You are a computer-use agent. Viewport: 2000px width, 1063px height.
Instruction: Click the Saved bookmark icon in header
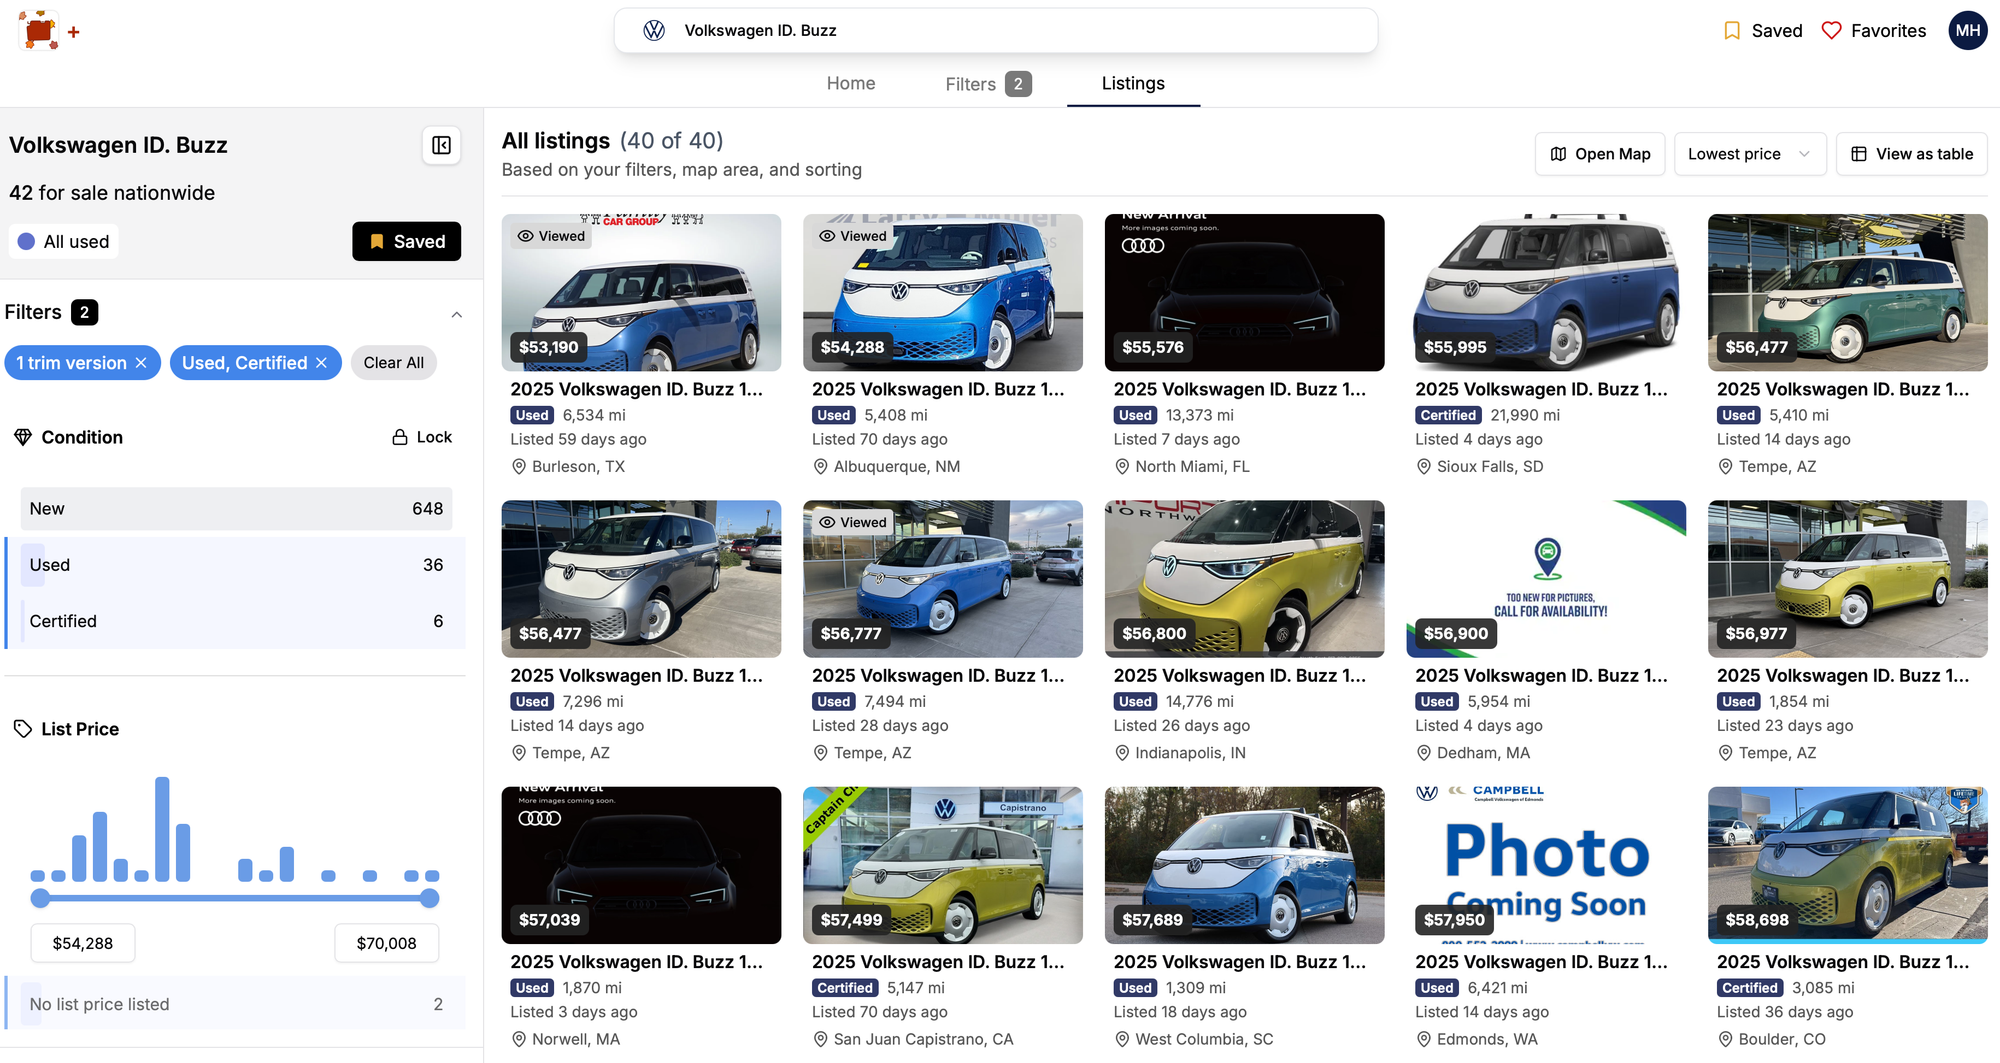click(x=1732, y=31)
